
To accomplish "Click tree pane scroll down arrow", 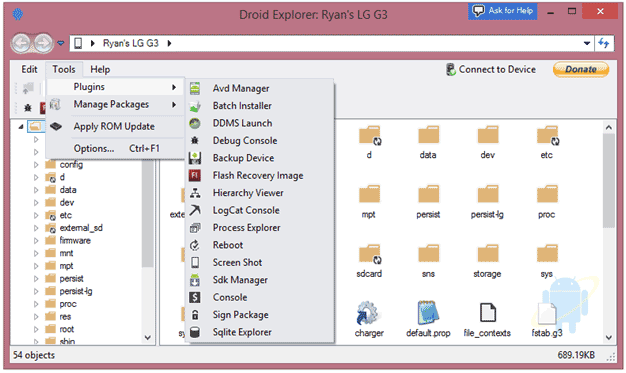I will click(x=148, y=338).
